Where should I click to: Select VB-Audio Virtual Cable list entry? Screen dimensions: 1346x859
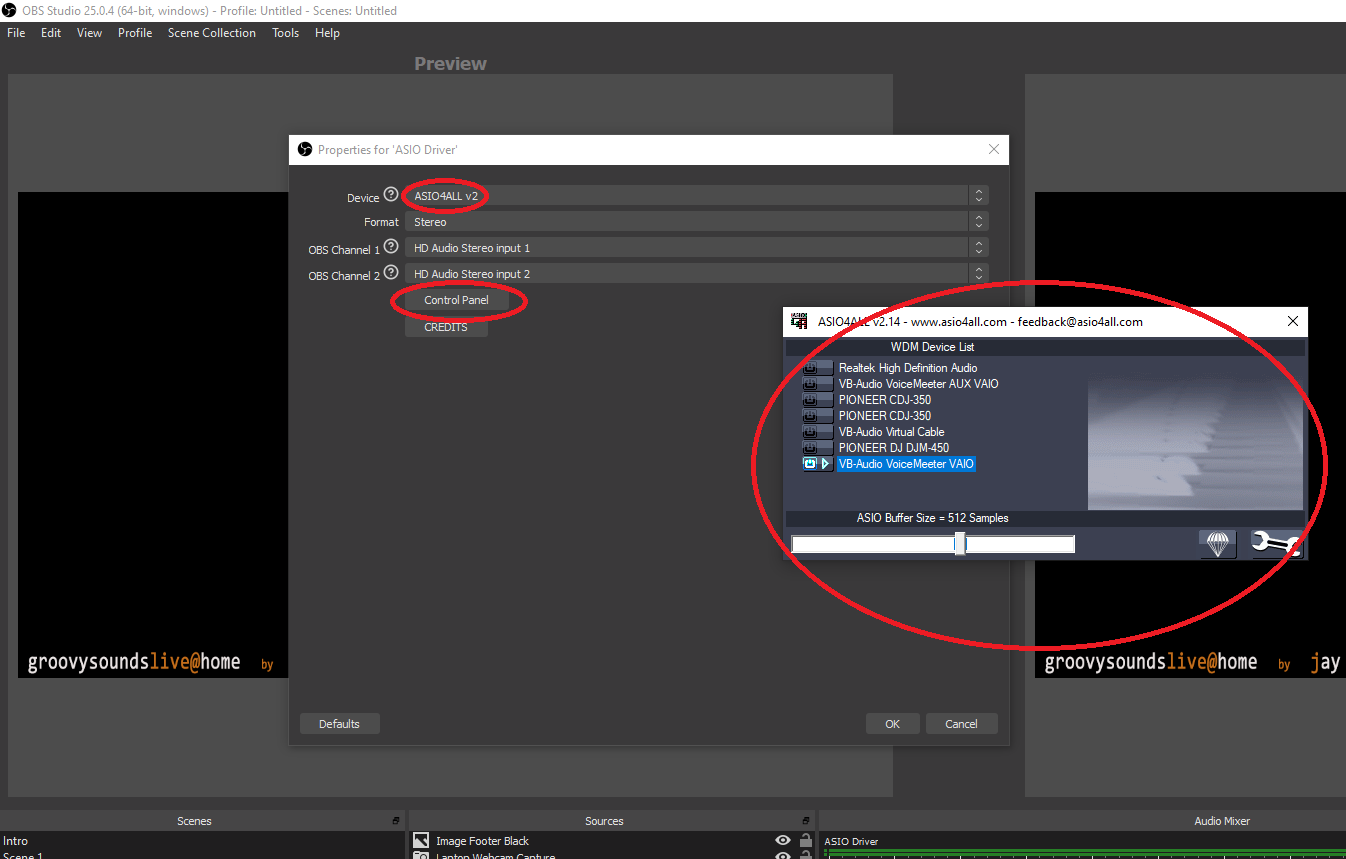pyautogui.click(x=891, y=432)
